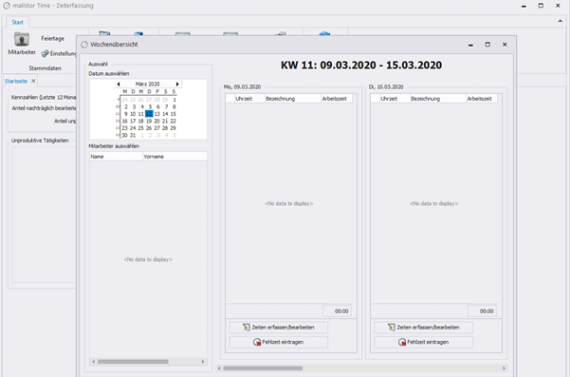Go to next month in calendar
This screenshot has height=377, width=570.
tap(177, 84)
